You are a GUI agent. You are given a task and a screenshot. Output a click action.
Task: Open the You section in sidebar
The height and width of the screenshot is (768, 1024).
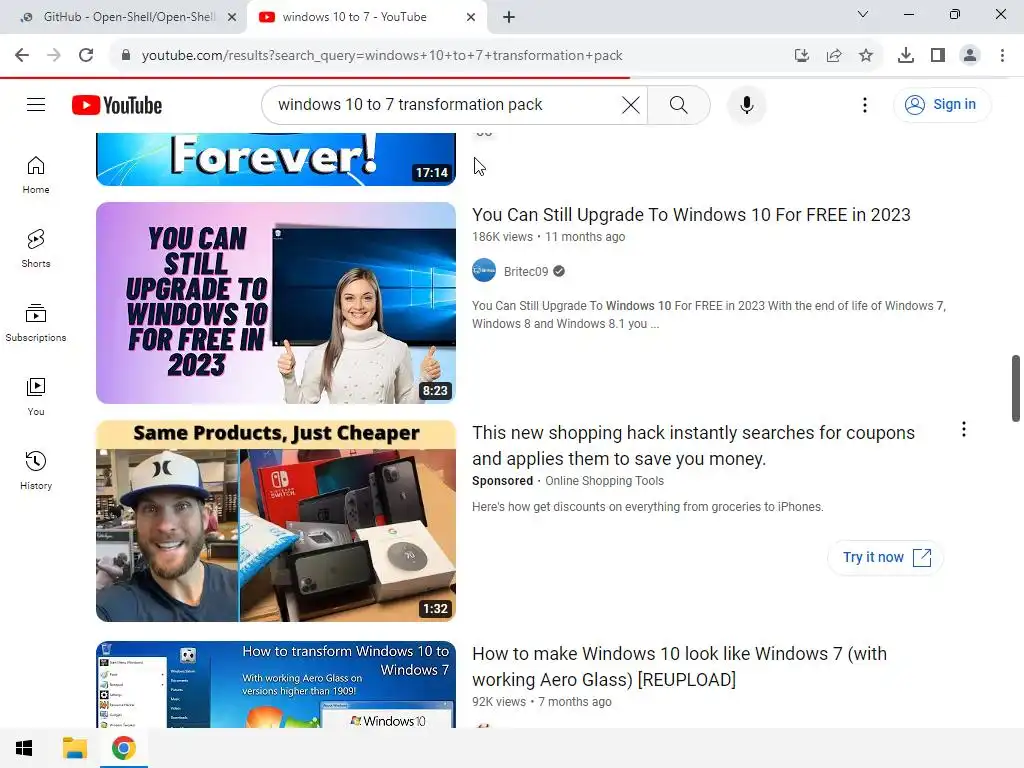36,396
